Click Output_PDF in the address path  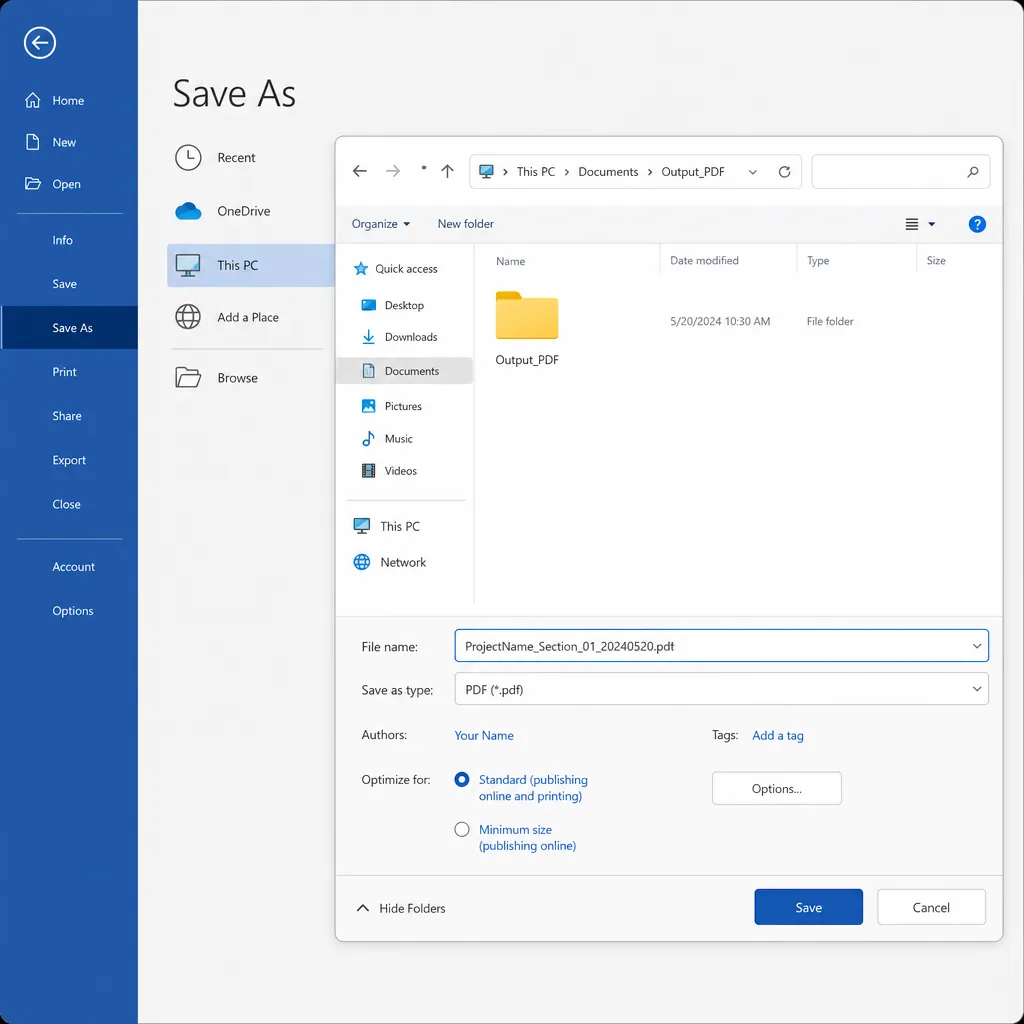692,172
